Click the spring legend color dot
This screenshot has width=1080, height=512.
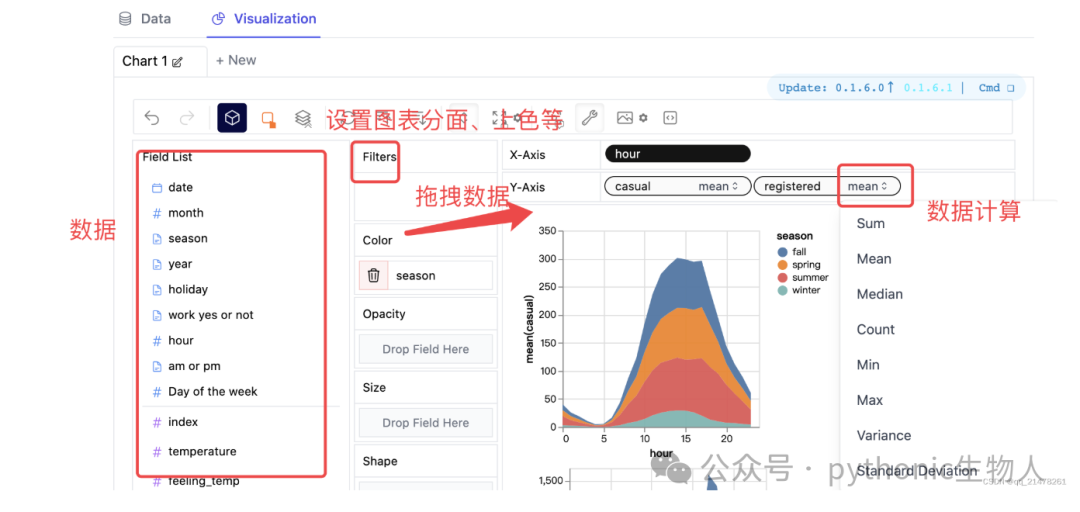click(782, 265)
